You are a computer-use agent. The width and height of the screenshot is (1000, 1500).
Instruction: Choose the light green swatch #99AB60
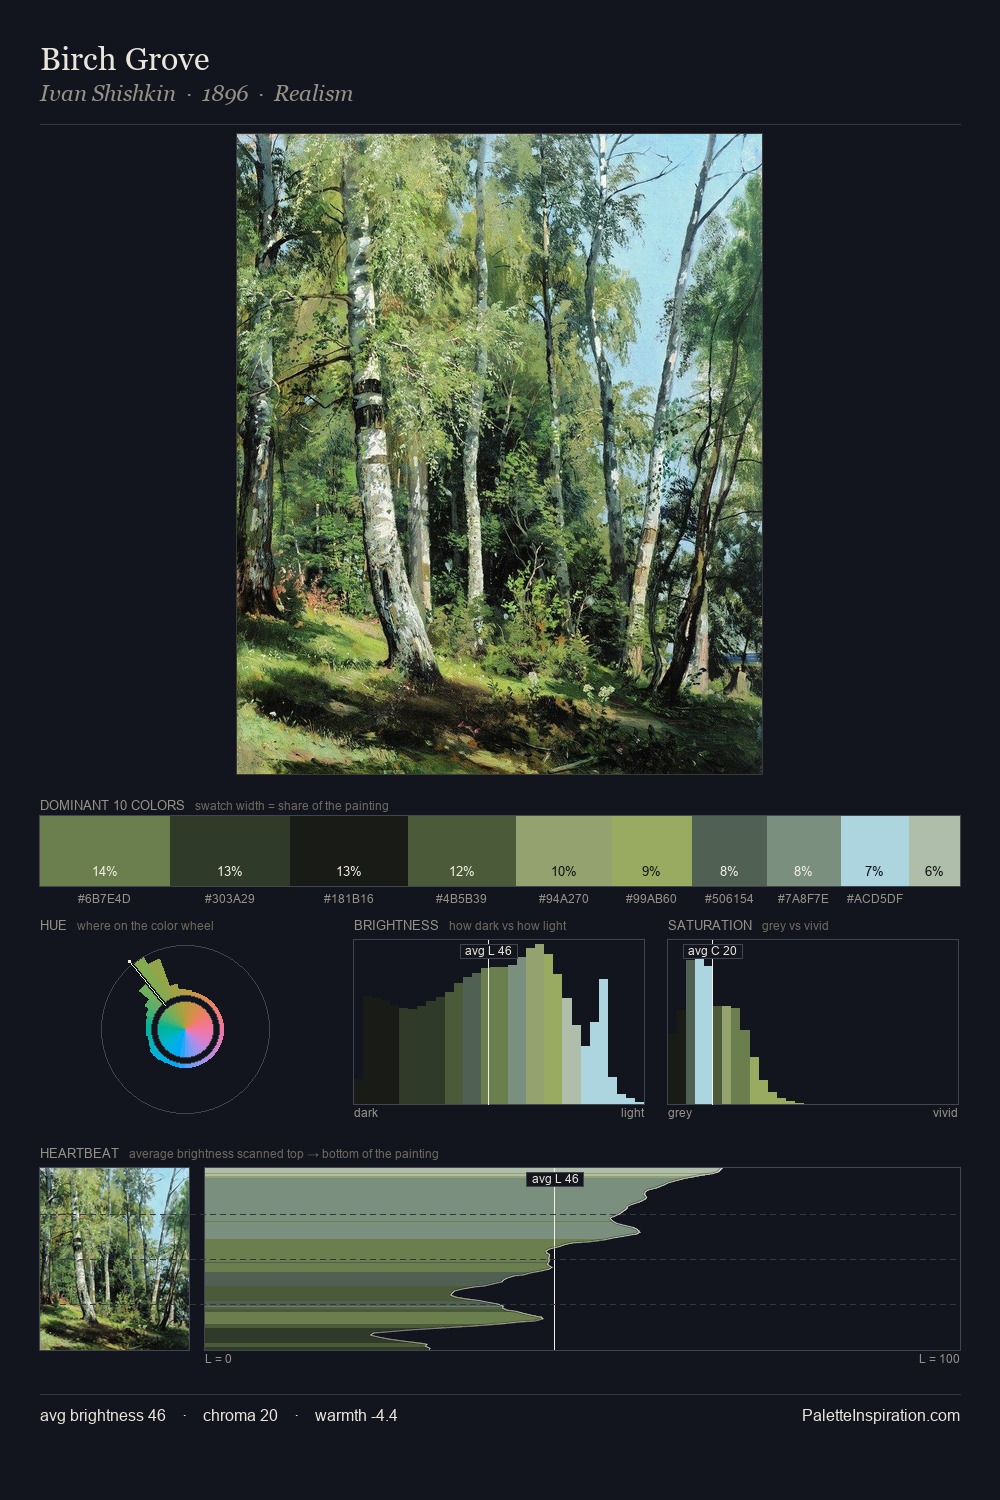651,851
